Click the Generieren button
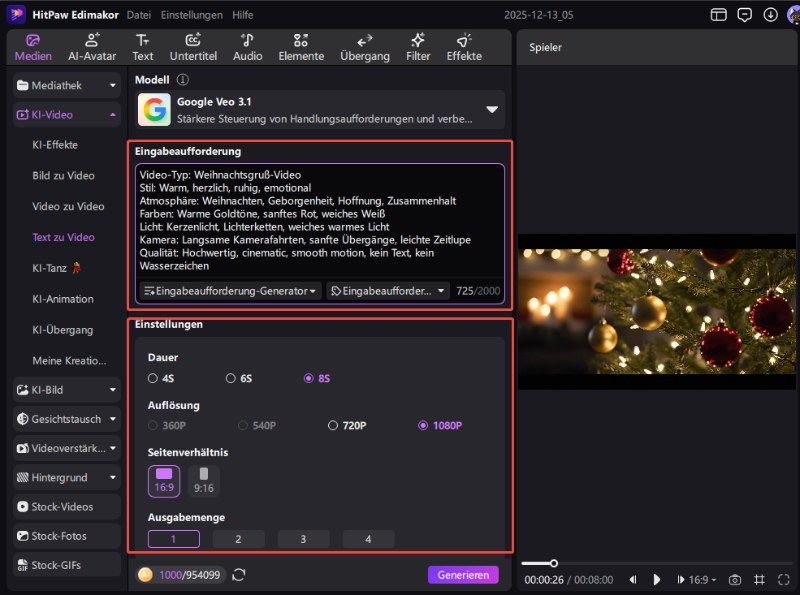 tap(463, 575)
